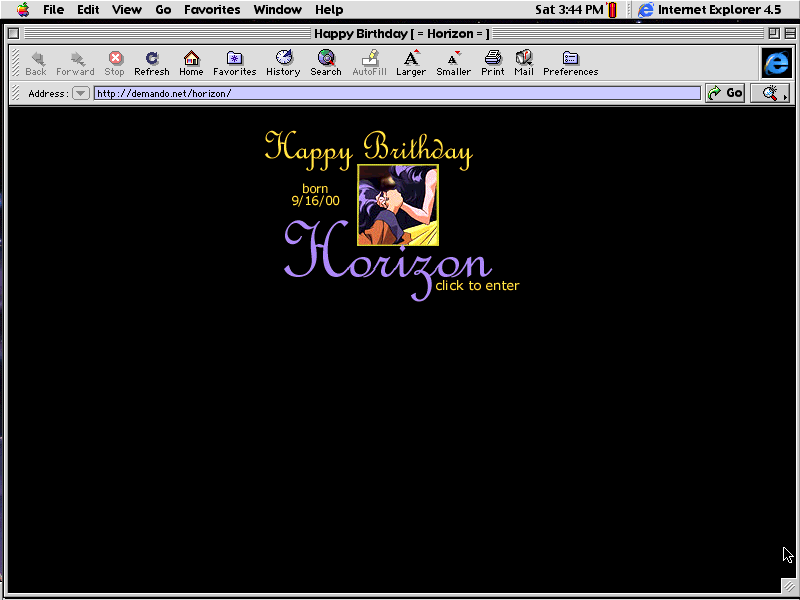800x600 pixels.
Task: Expand the Address history dropdown arrow
Action: point(81,93)
